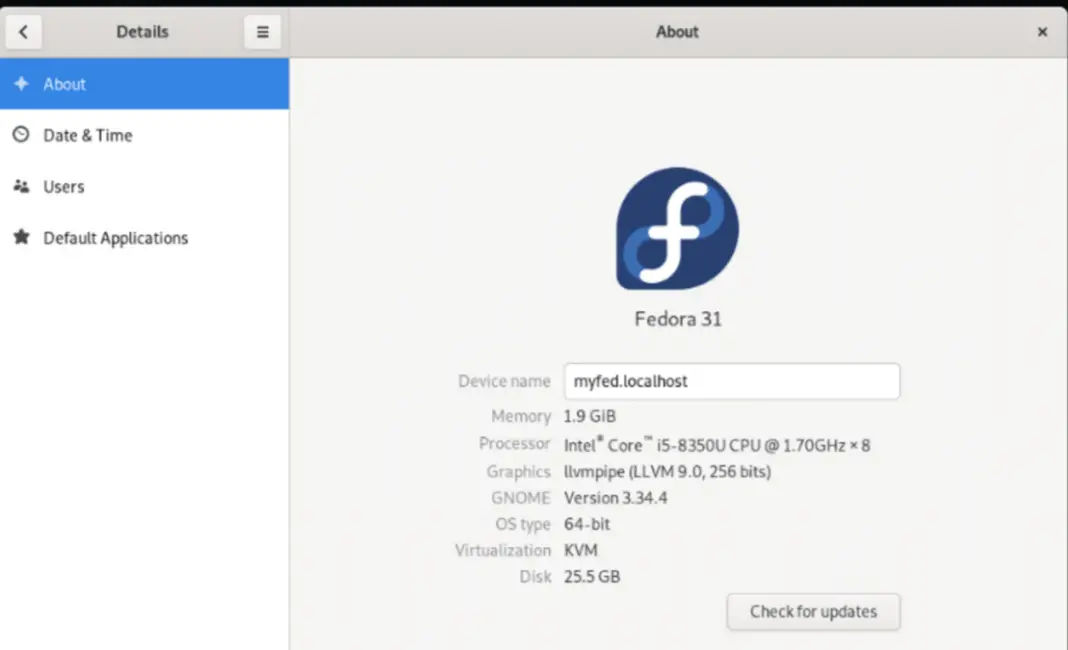This screenshot has width=1068, height=650.
Task: Click the people icon beside Users
Action: pos(20,187)
